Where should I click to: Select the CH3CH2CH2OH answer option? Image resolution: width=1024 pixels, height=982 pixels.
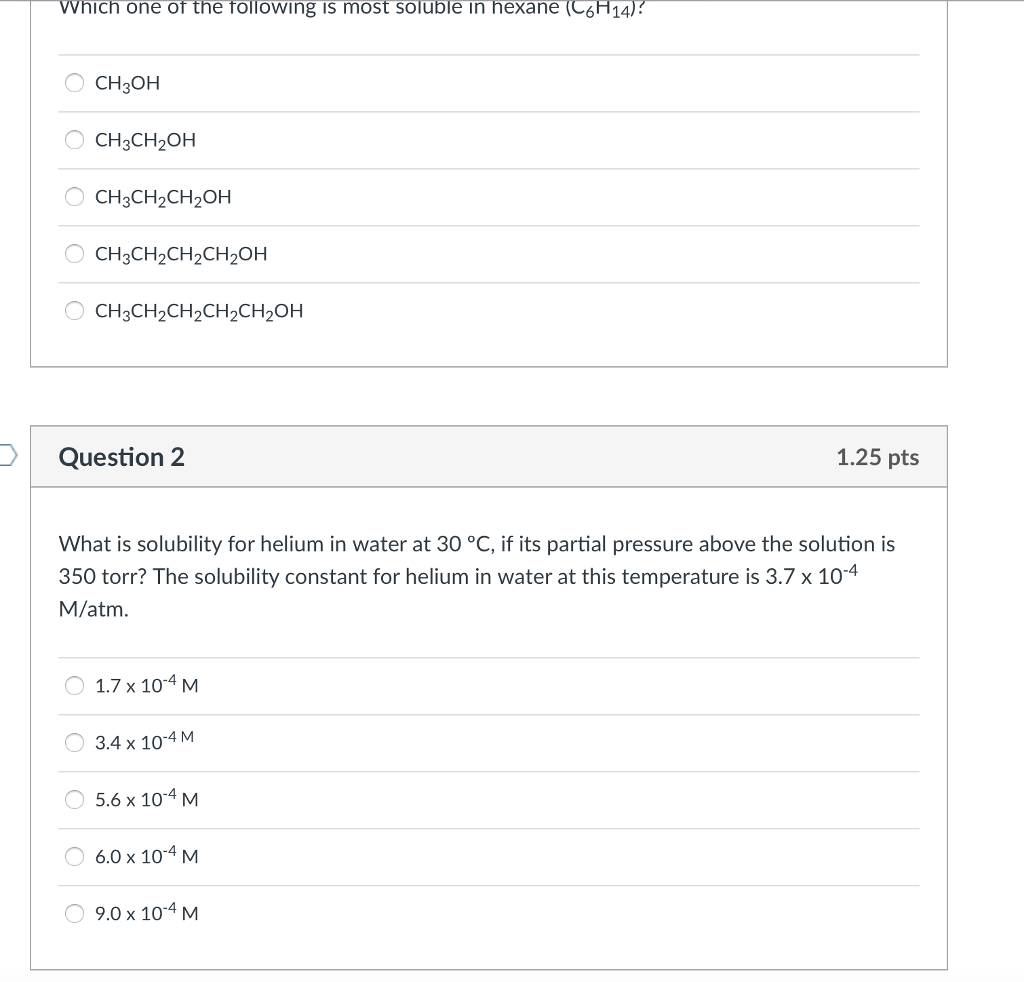tap(74, 197)
